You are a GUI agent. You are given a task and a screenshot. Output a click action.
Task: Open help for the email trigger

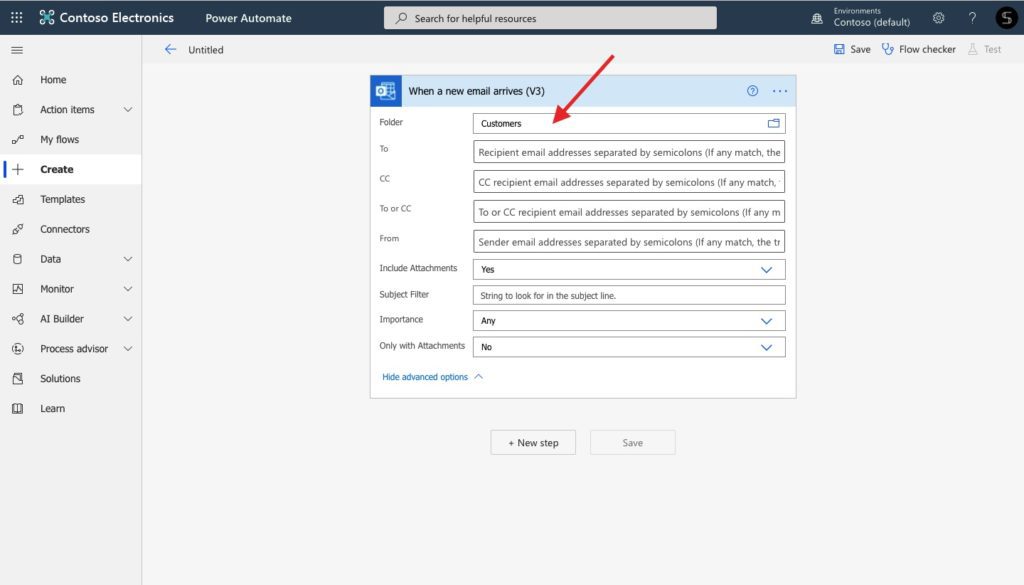(x=752, y=91)
